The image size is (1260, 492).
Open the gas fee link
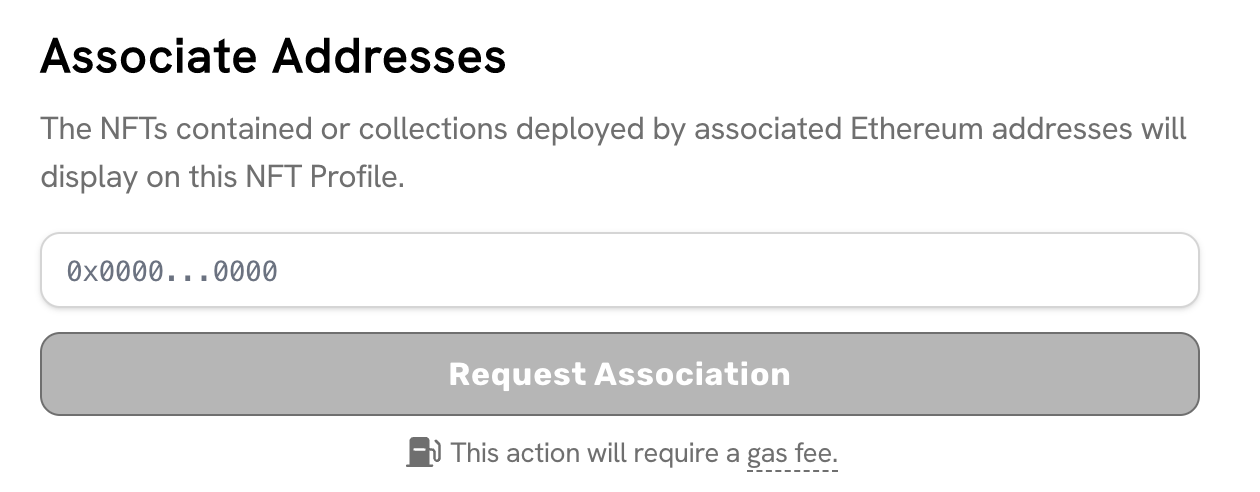click(792, 454)
